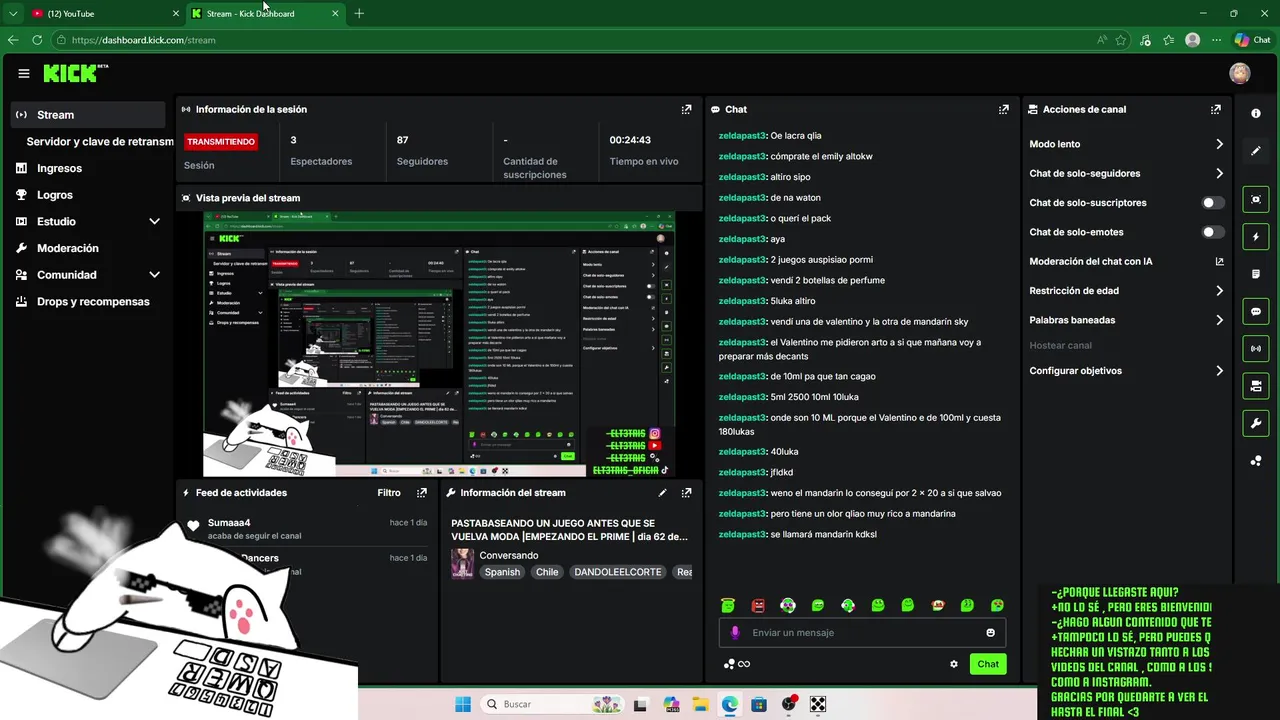
Task: Expand the Estudio sidebar section
Action: pos(154,221)
